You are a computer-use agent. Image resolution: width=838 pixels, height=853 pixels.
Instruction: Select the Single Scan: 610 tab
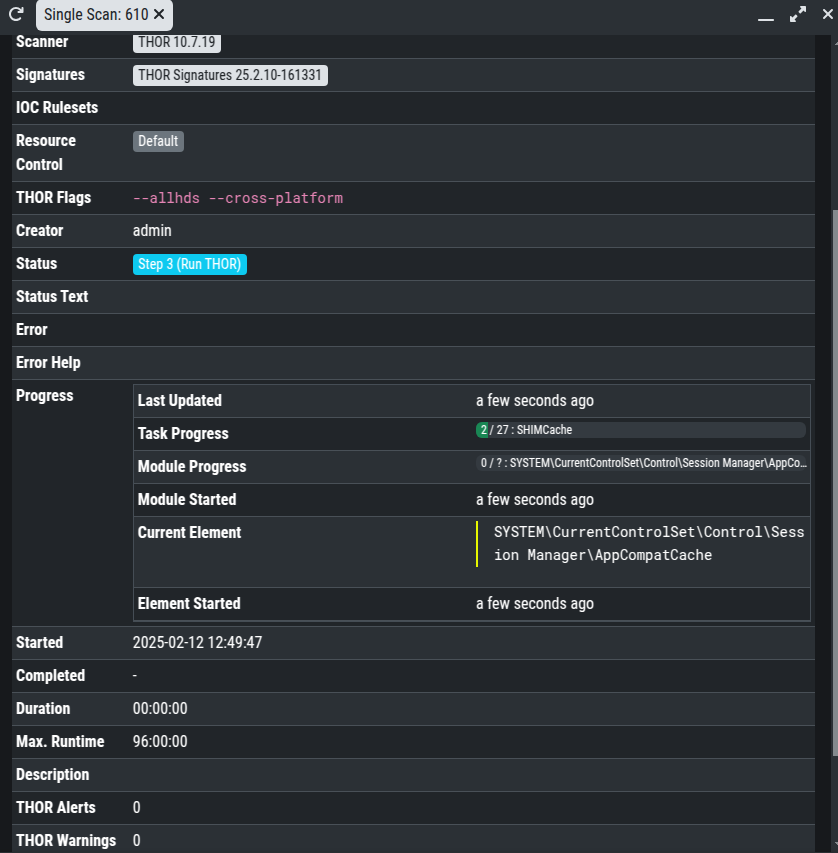tap(94, 15)
